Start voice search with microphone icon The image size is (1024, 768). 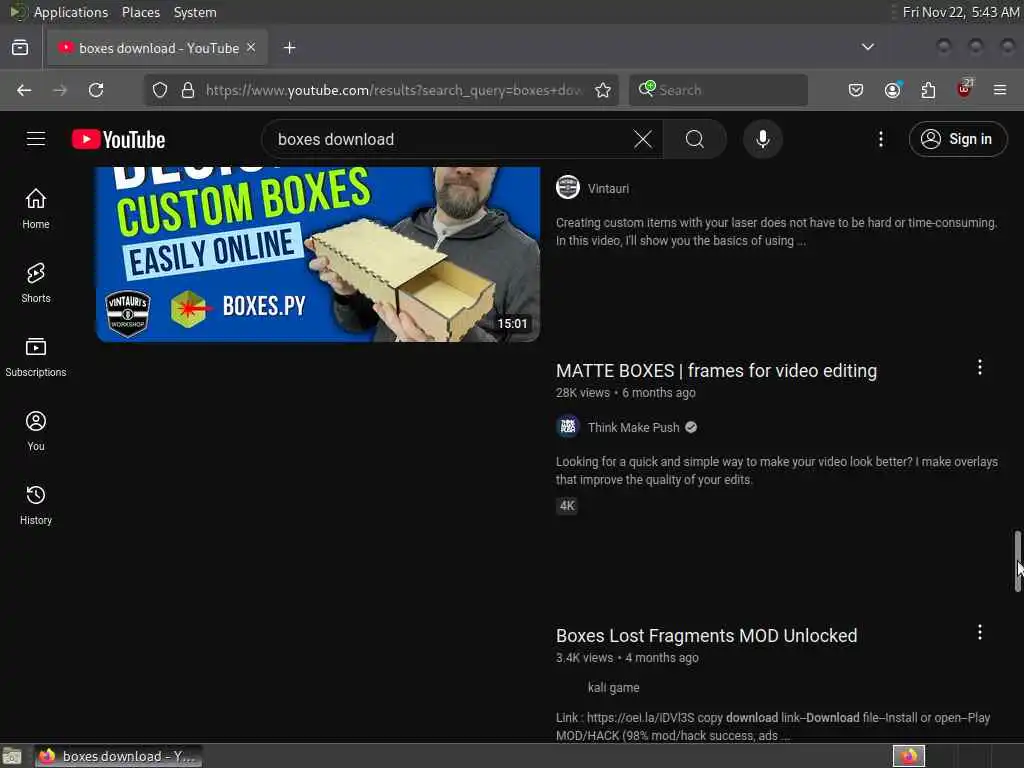coord(763,139)
